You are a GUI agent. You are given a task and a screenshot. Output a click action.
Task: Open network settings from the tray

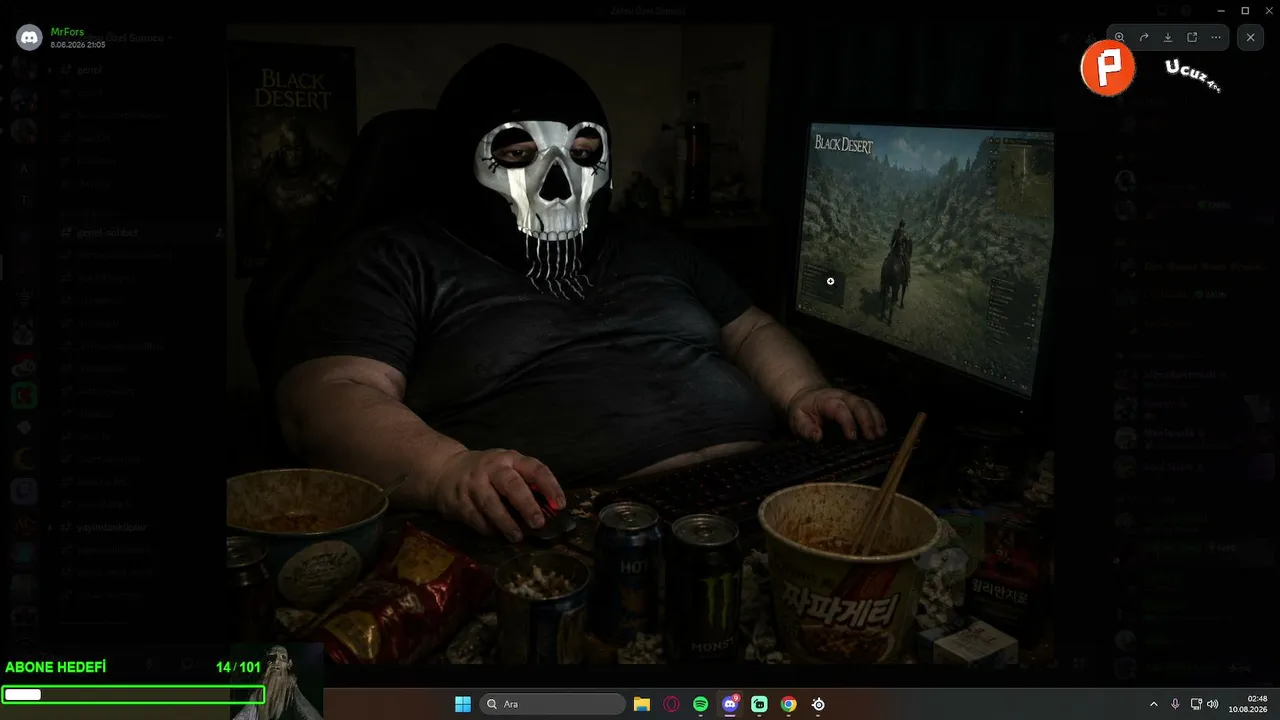tap(1197, 704)
